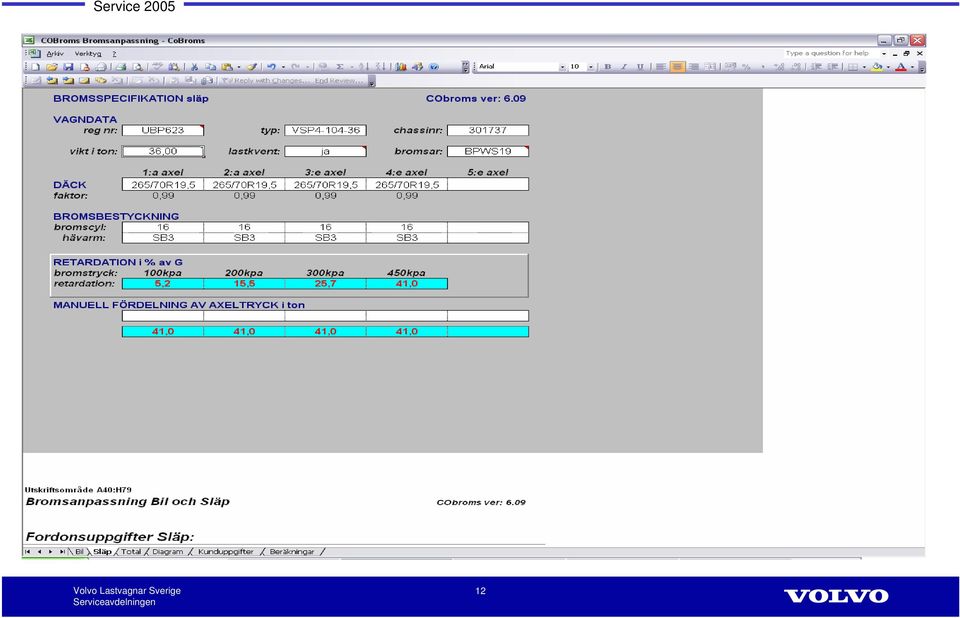Switch to the Bil sheet tab

tap(79, 552)
